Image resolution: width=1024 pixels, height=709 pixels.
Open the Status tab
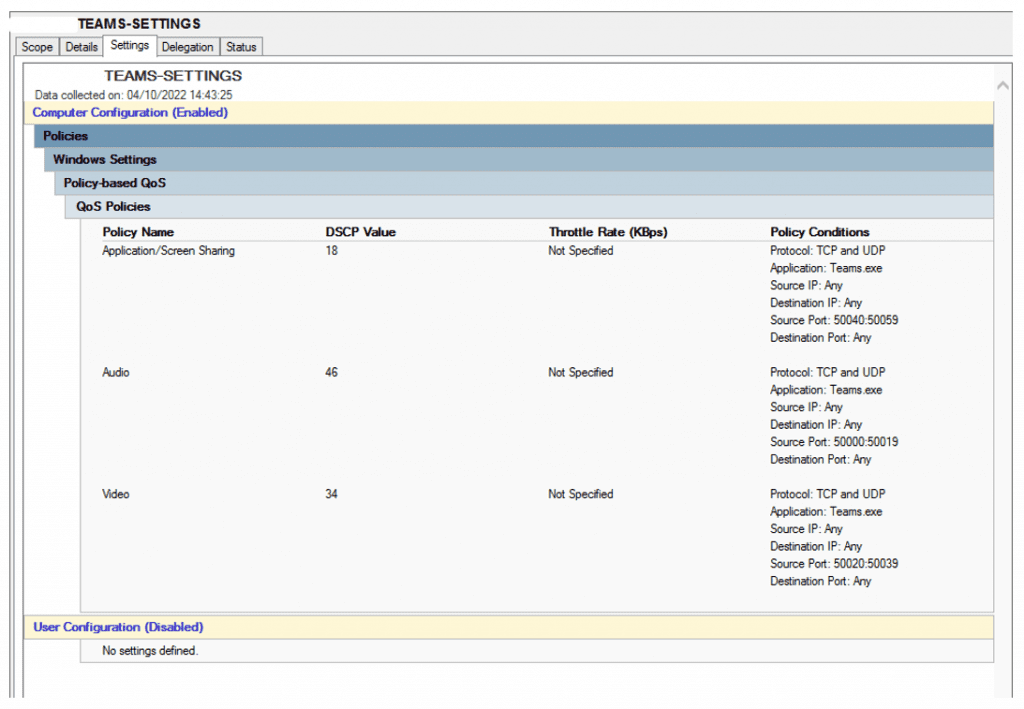[241, 47]
